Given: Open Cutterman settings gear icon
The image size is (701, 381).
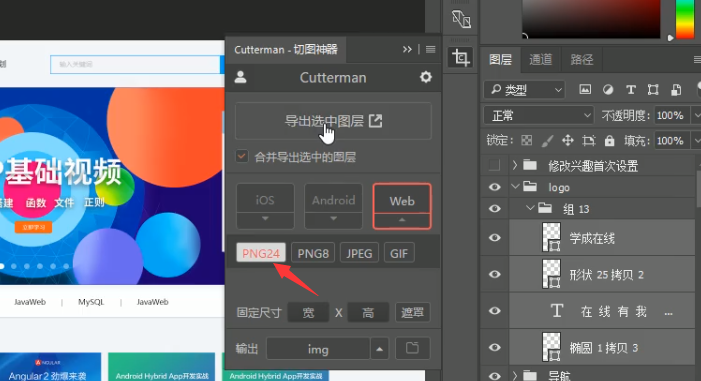Looking at the screenshot, I should point(426,77).
